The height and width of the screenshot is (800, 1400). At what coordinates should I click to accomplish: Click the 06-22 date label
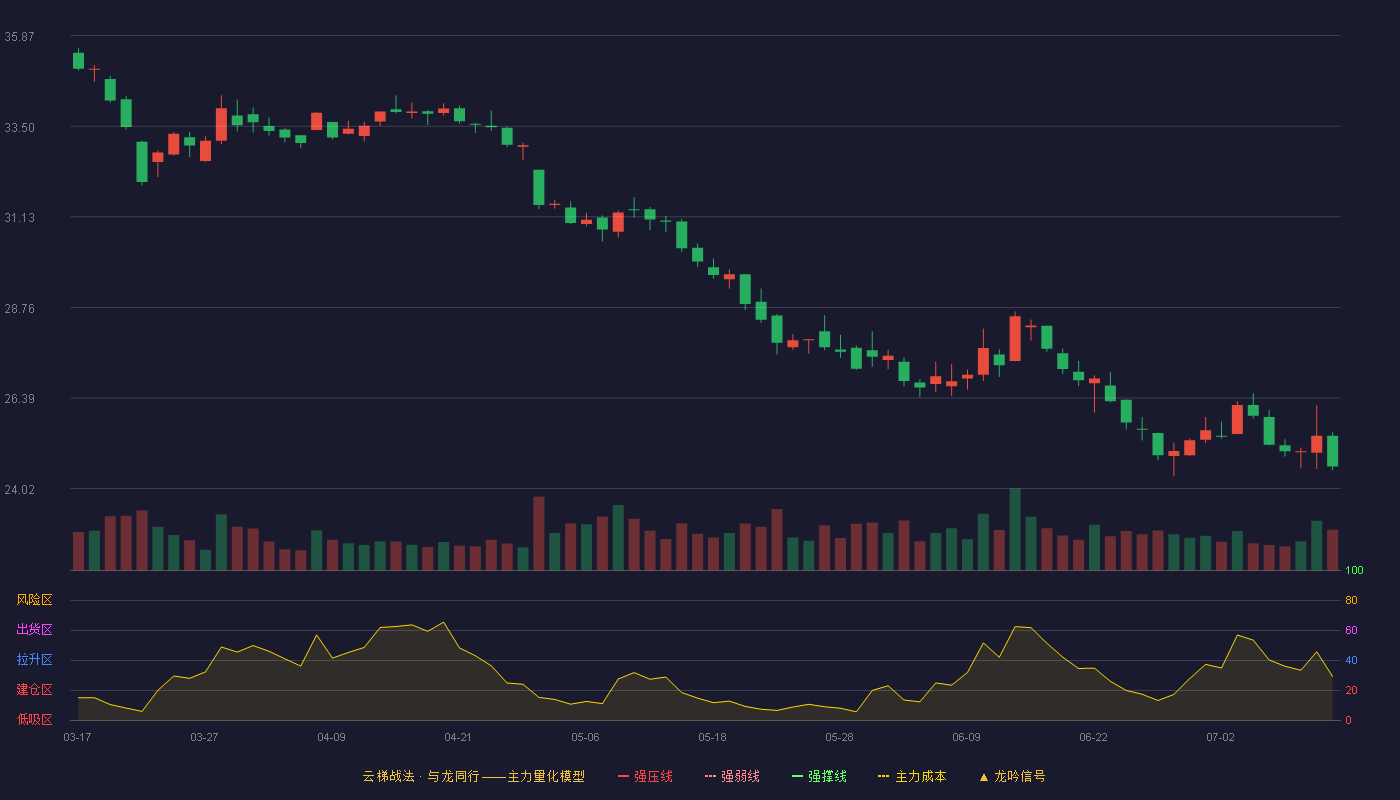click(1093, 737)
